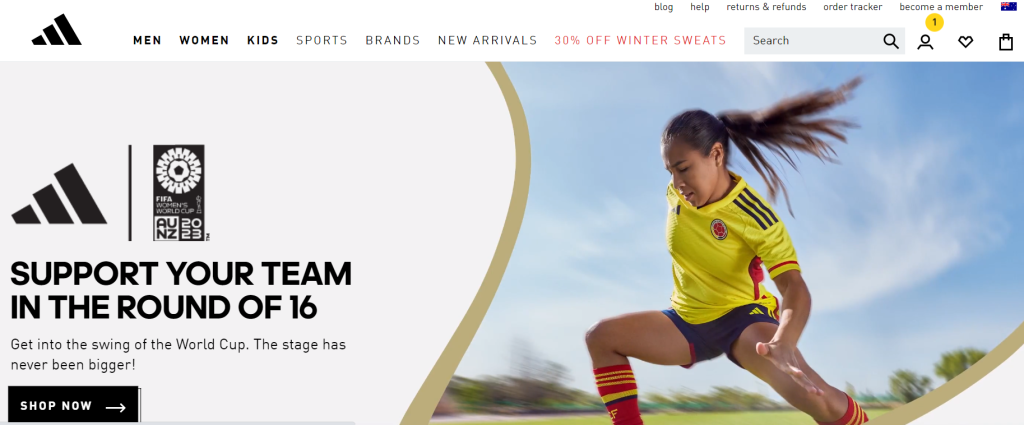Click into the Search input field

[813, 40]
